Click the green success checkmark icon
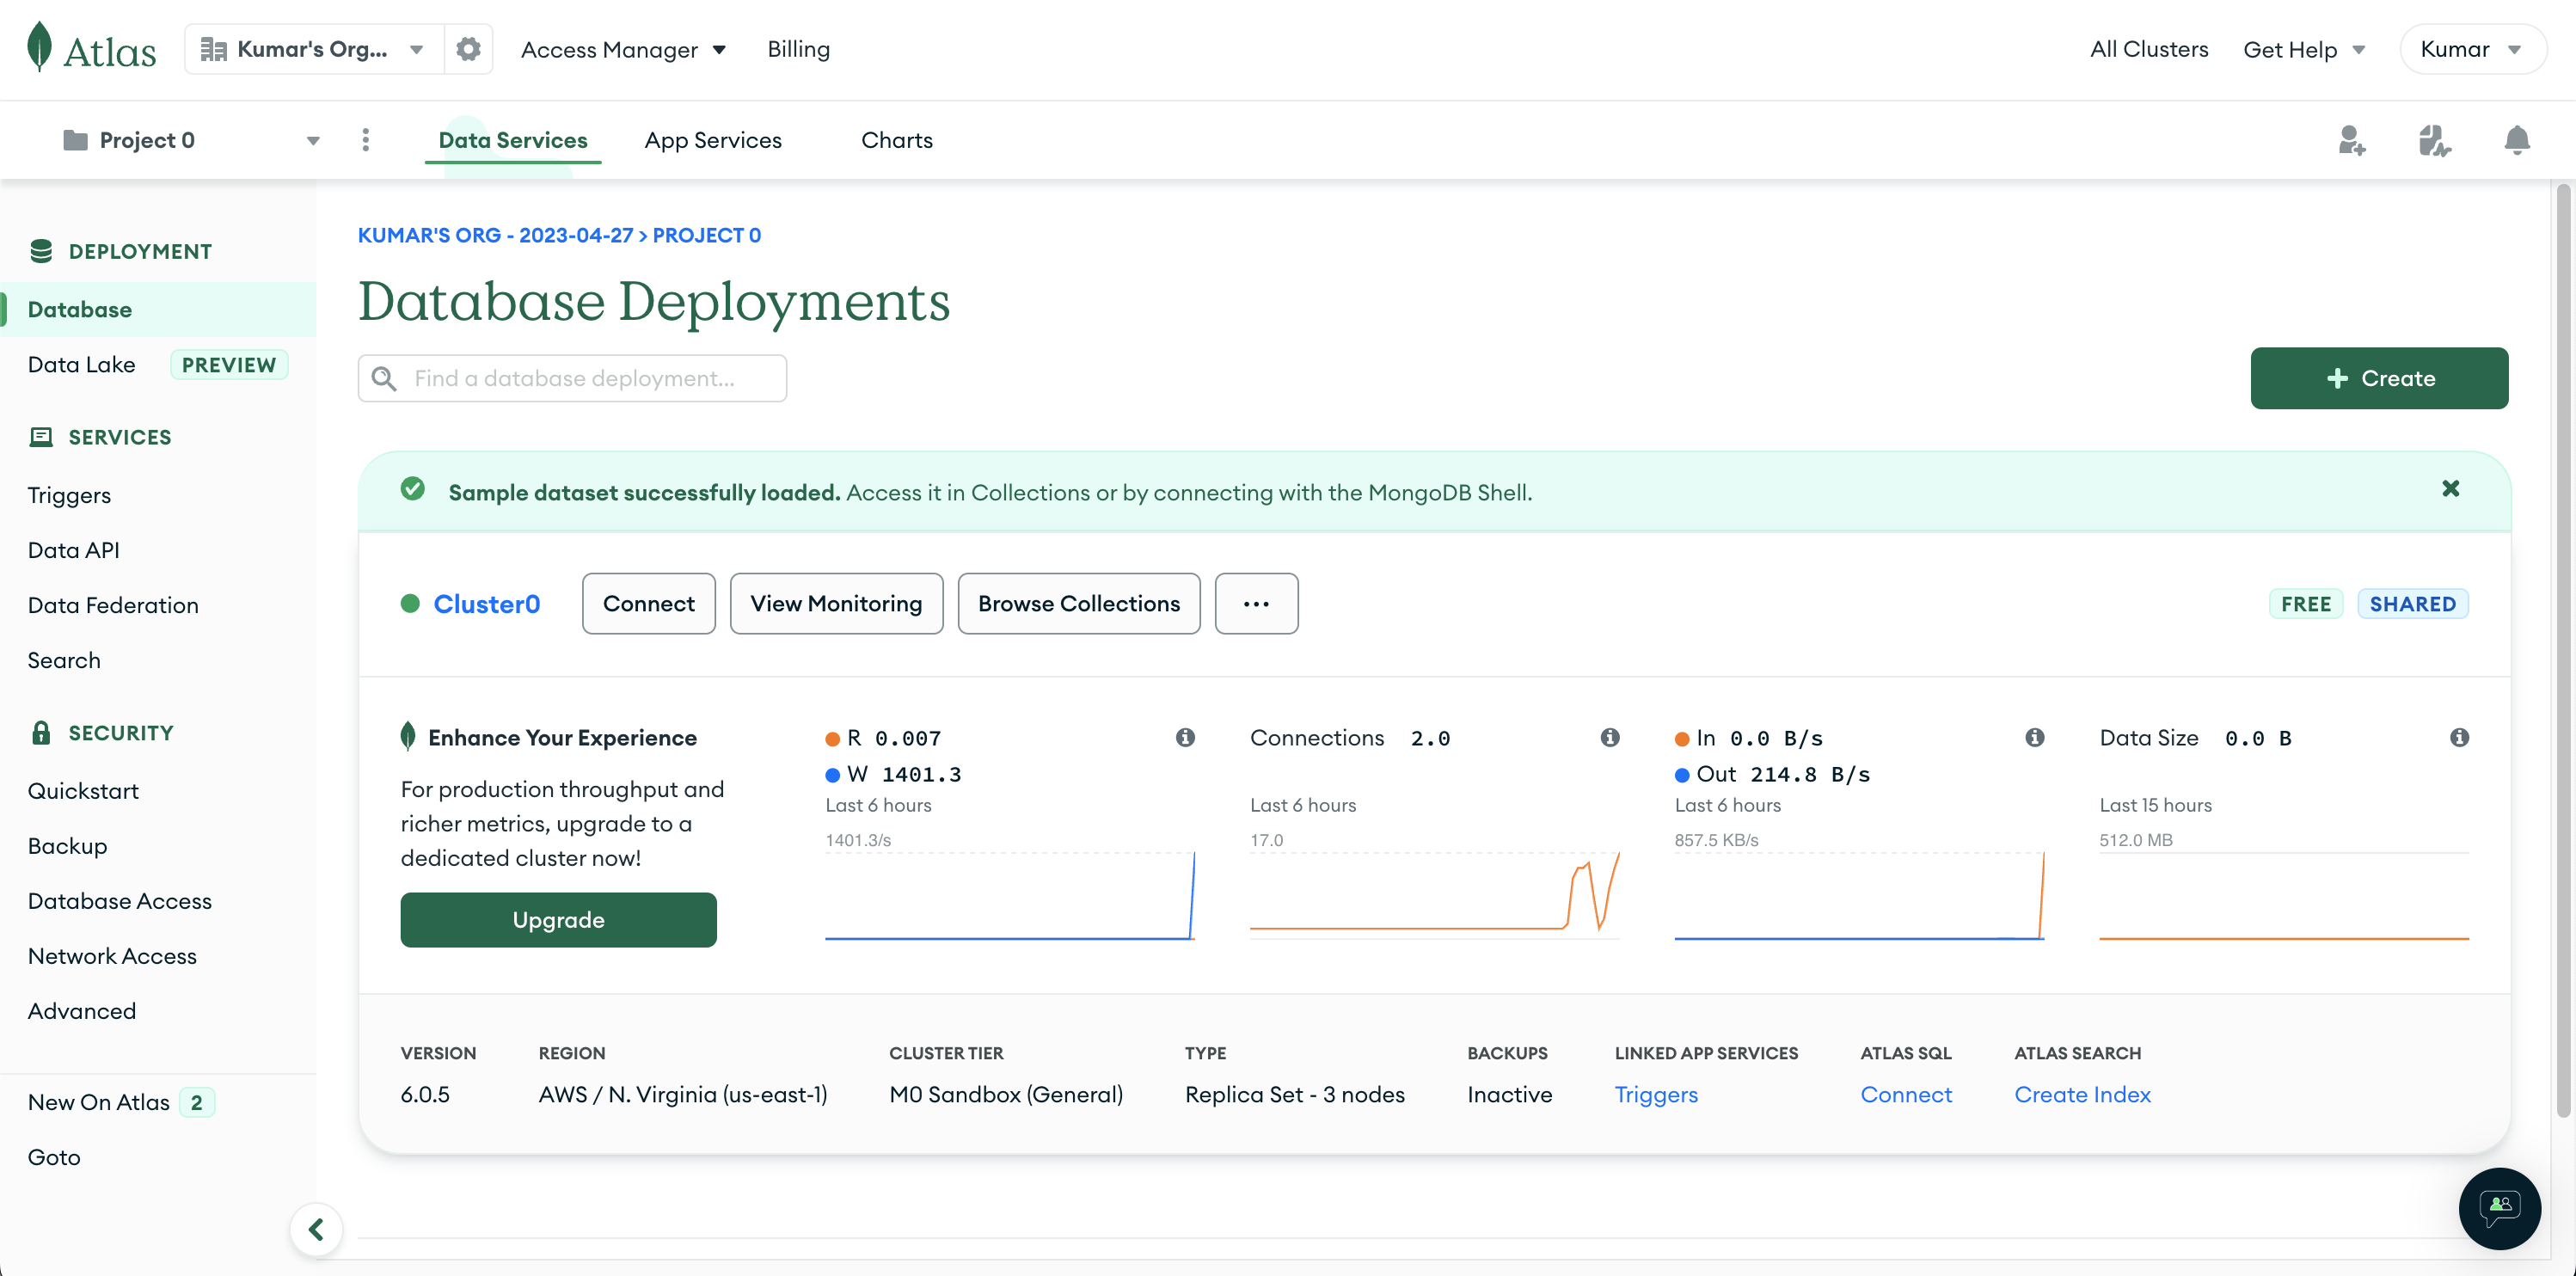Viewport: 2576px width, 1276px height. click(412, 489)
